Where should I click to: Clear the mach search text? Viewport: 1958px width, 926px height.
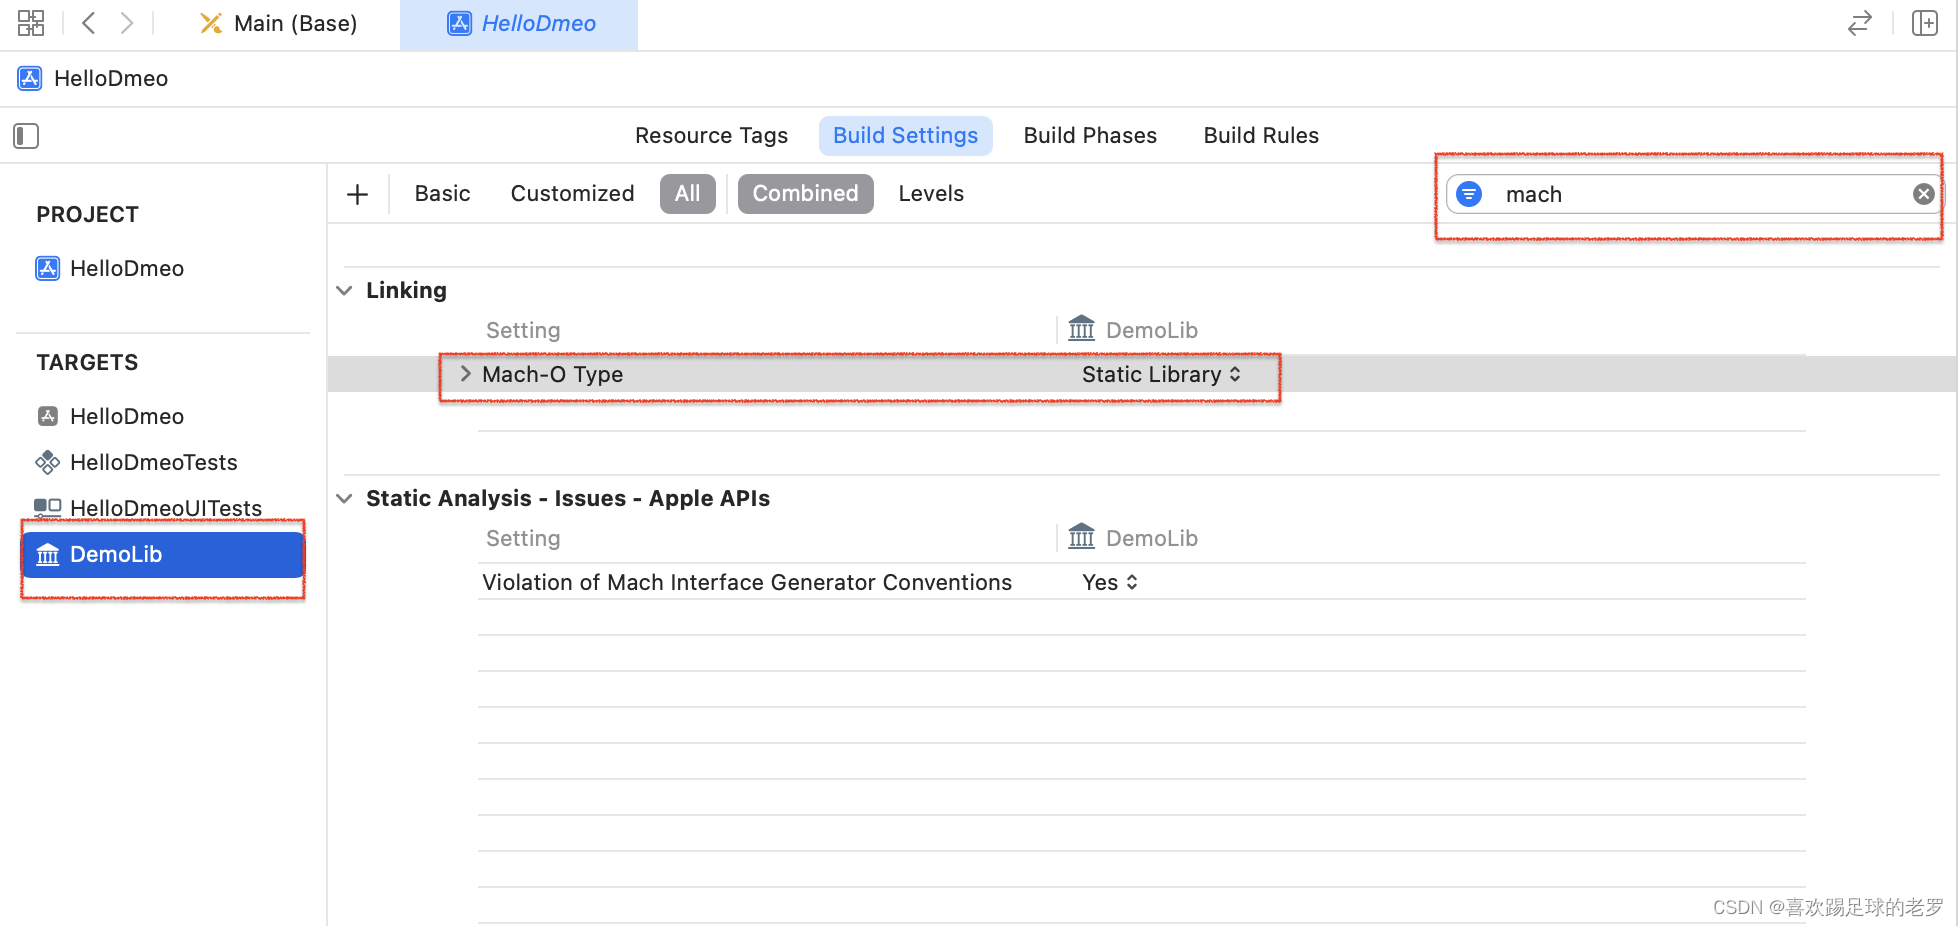pos(1923,194)
